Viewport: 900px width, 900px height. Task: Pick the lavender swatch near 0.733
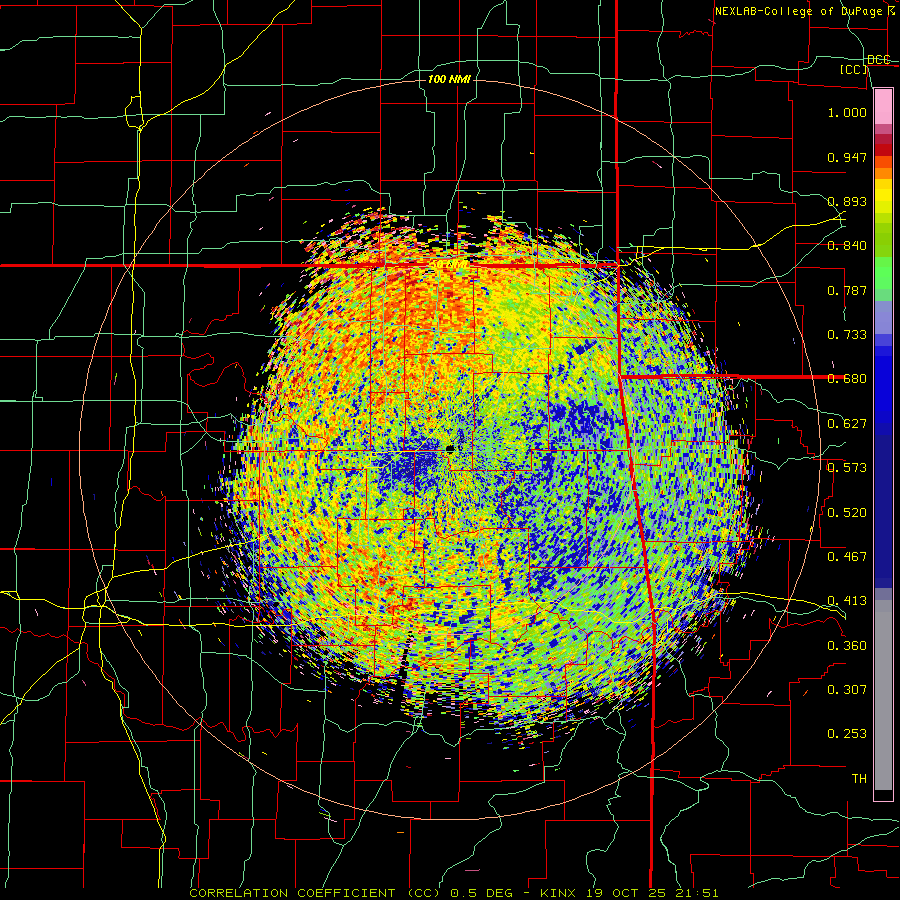[883, 317]
